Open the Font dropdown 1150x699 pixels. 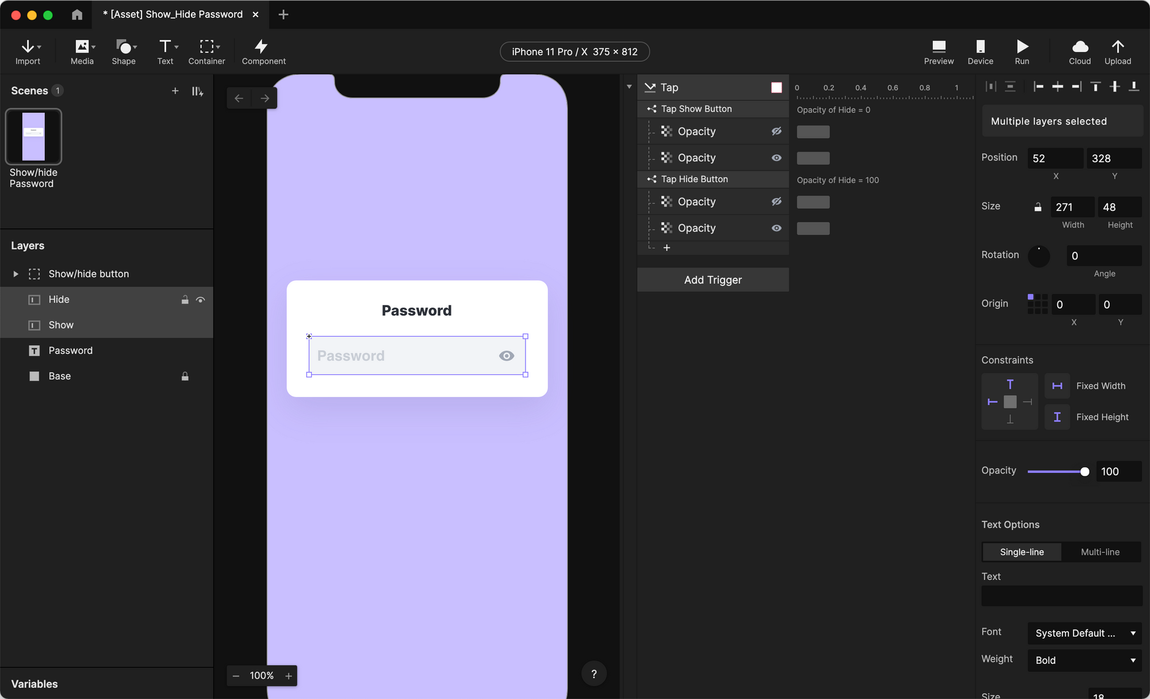pos(1084,633)
